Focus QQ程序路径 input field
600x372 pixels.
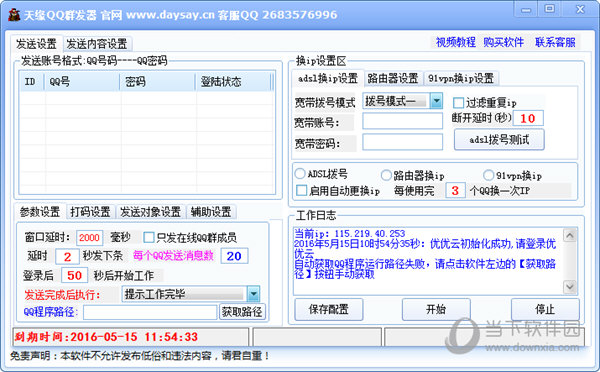150,312
